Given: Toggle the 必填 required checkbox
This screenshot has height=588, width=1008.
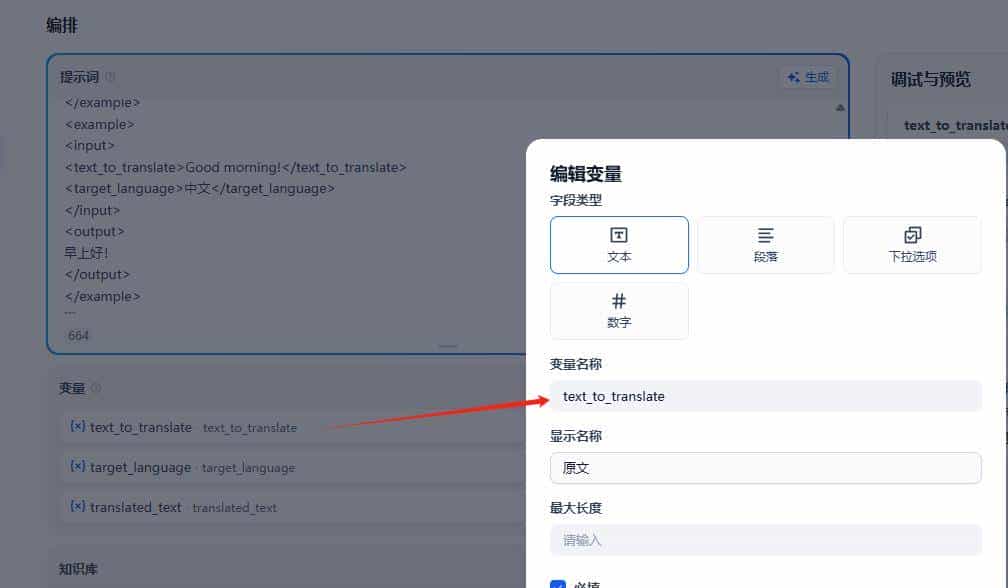Looking at the screenshot, I should point(560,583).
